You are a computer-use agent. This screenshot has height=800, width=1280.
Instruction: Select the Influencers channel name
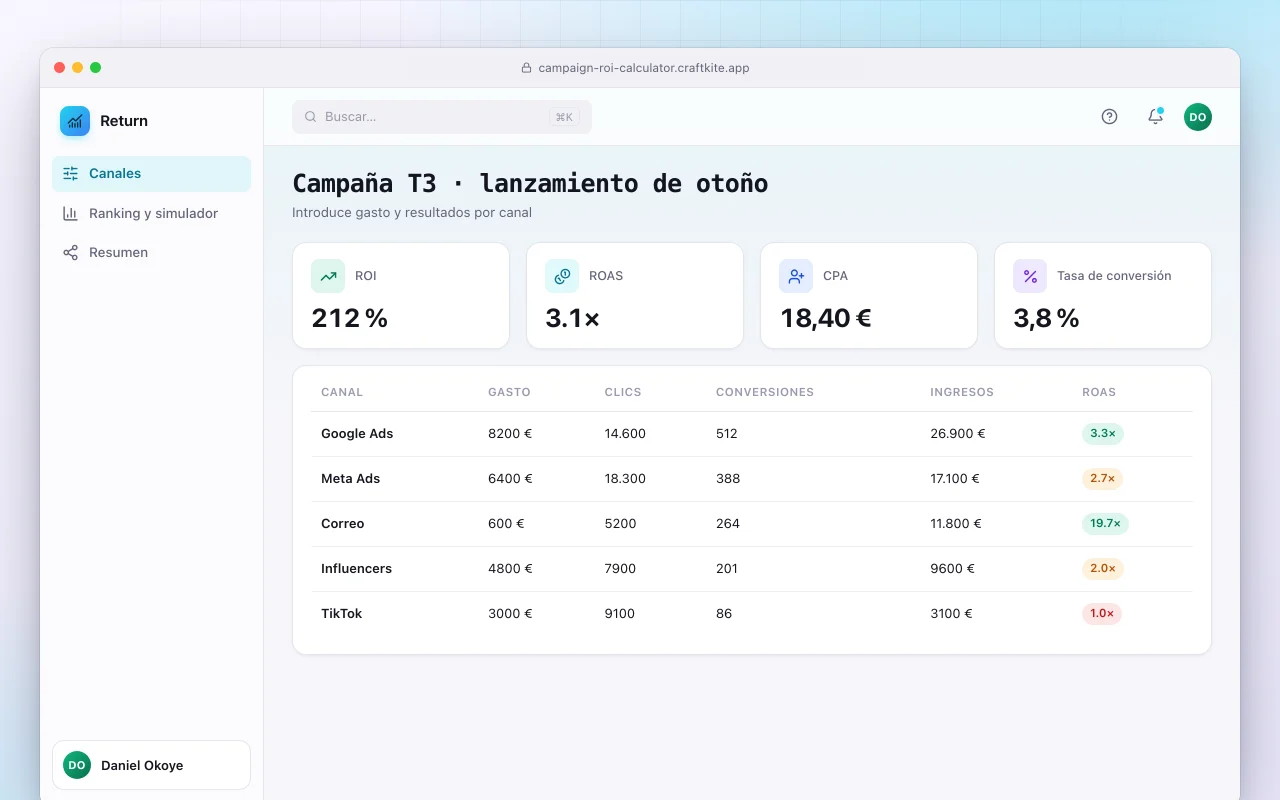coord(356,569)
